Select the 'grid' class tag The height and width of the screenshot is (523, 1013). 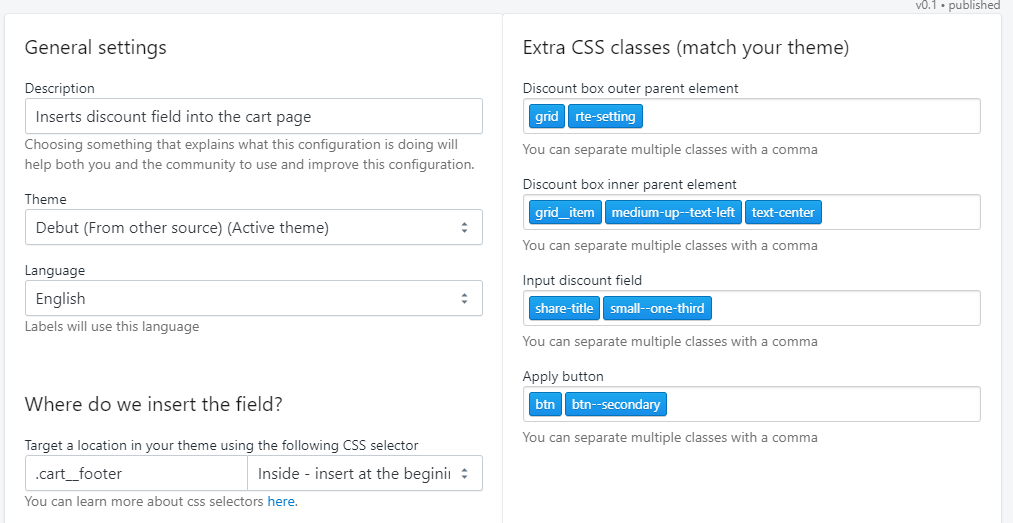click(x=547, y=117)
